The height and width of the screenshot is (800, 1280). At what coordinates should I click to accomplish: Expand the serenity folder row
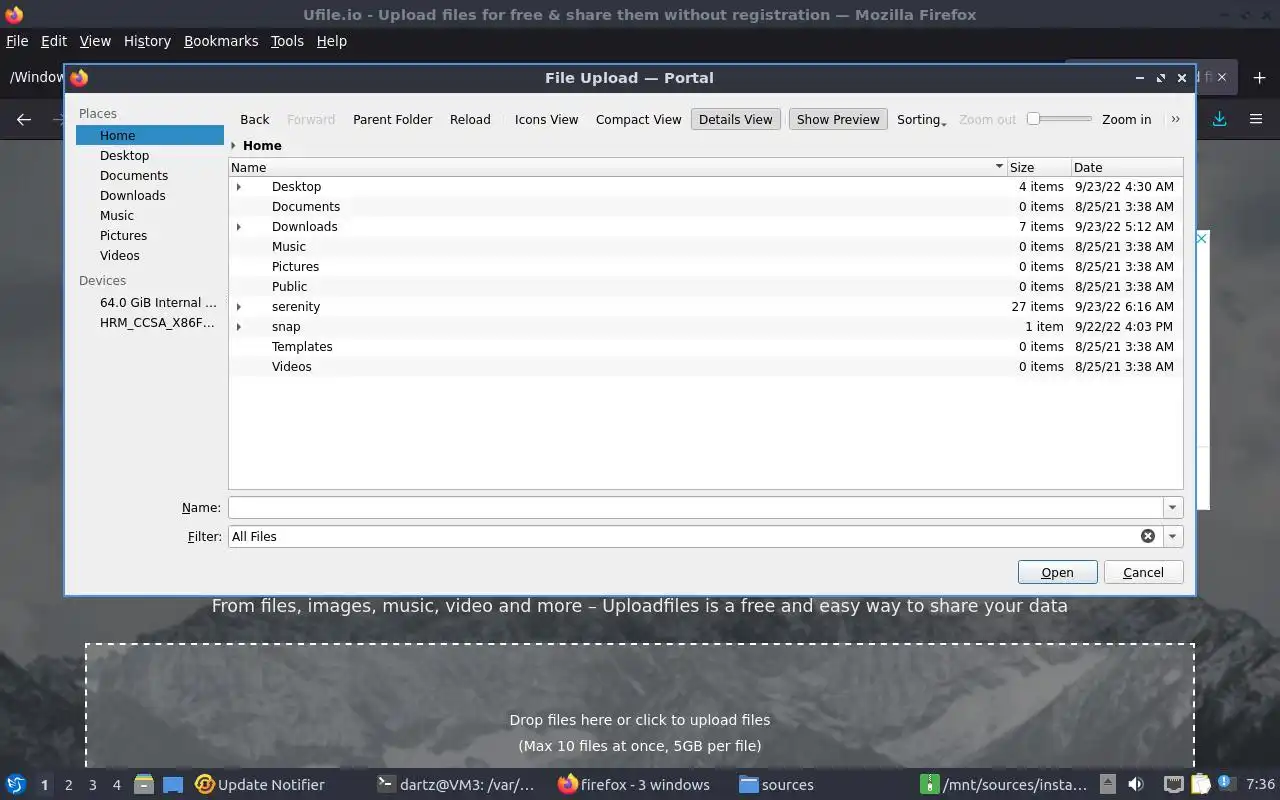click(x=238, y=307)
